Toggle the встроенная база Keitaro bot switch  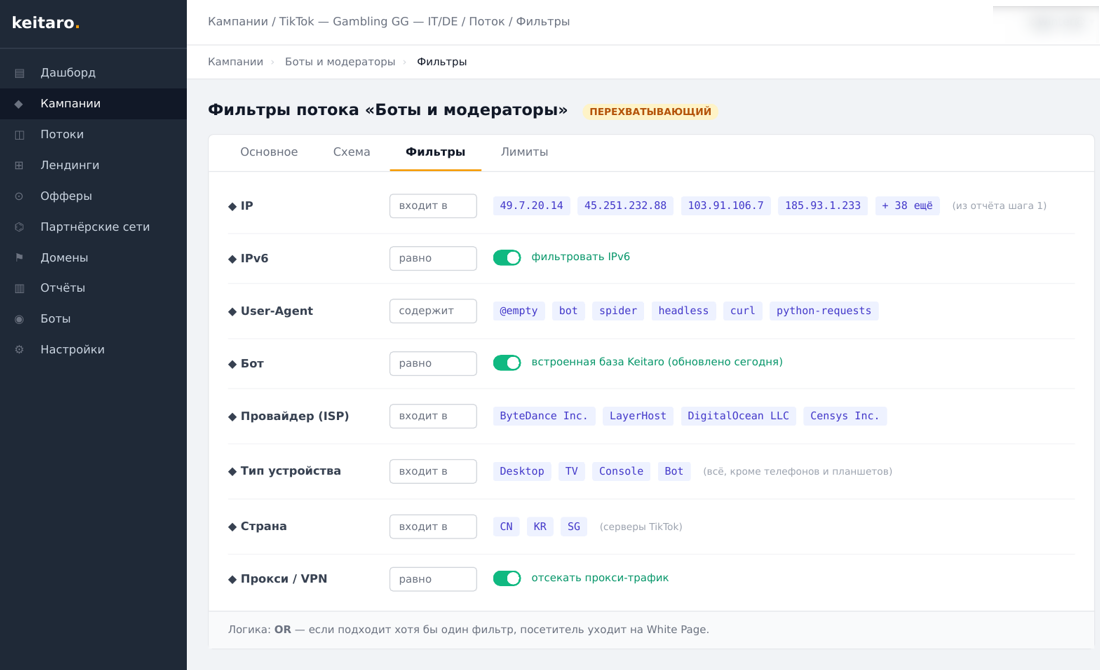pyautogui.click(x=507, y=363)
